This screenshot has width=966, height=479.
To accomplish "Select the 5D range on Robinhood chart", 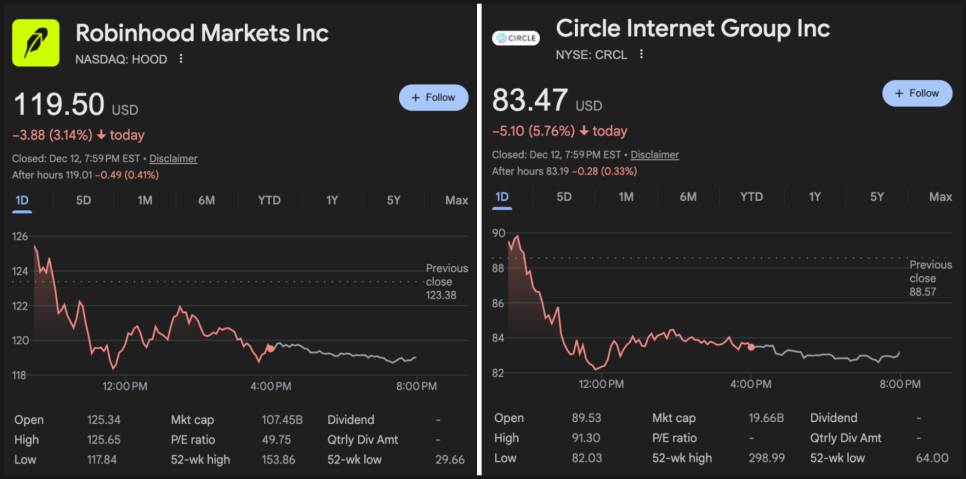I will click(x=84, y=200).
